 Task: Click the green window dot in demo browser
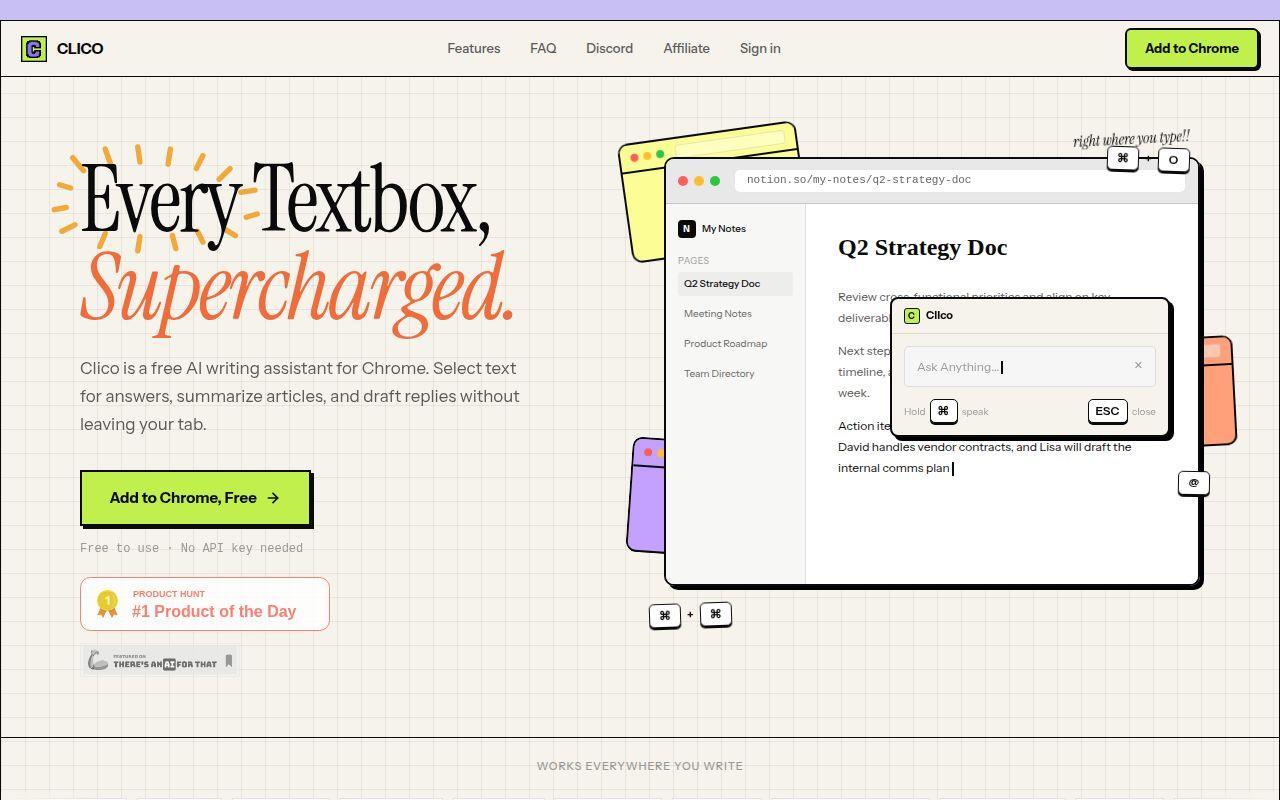pyautogui.click(x=715, y=181)
